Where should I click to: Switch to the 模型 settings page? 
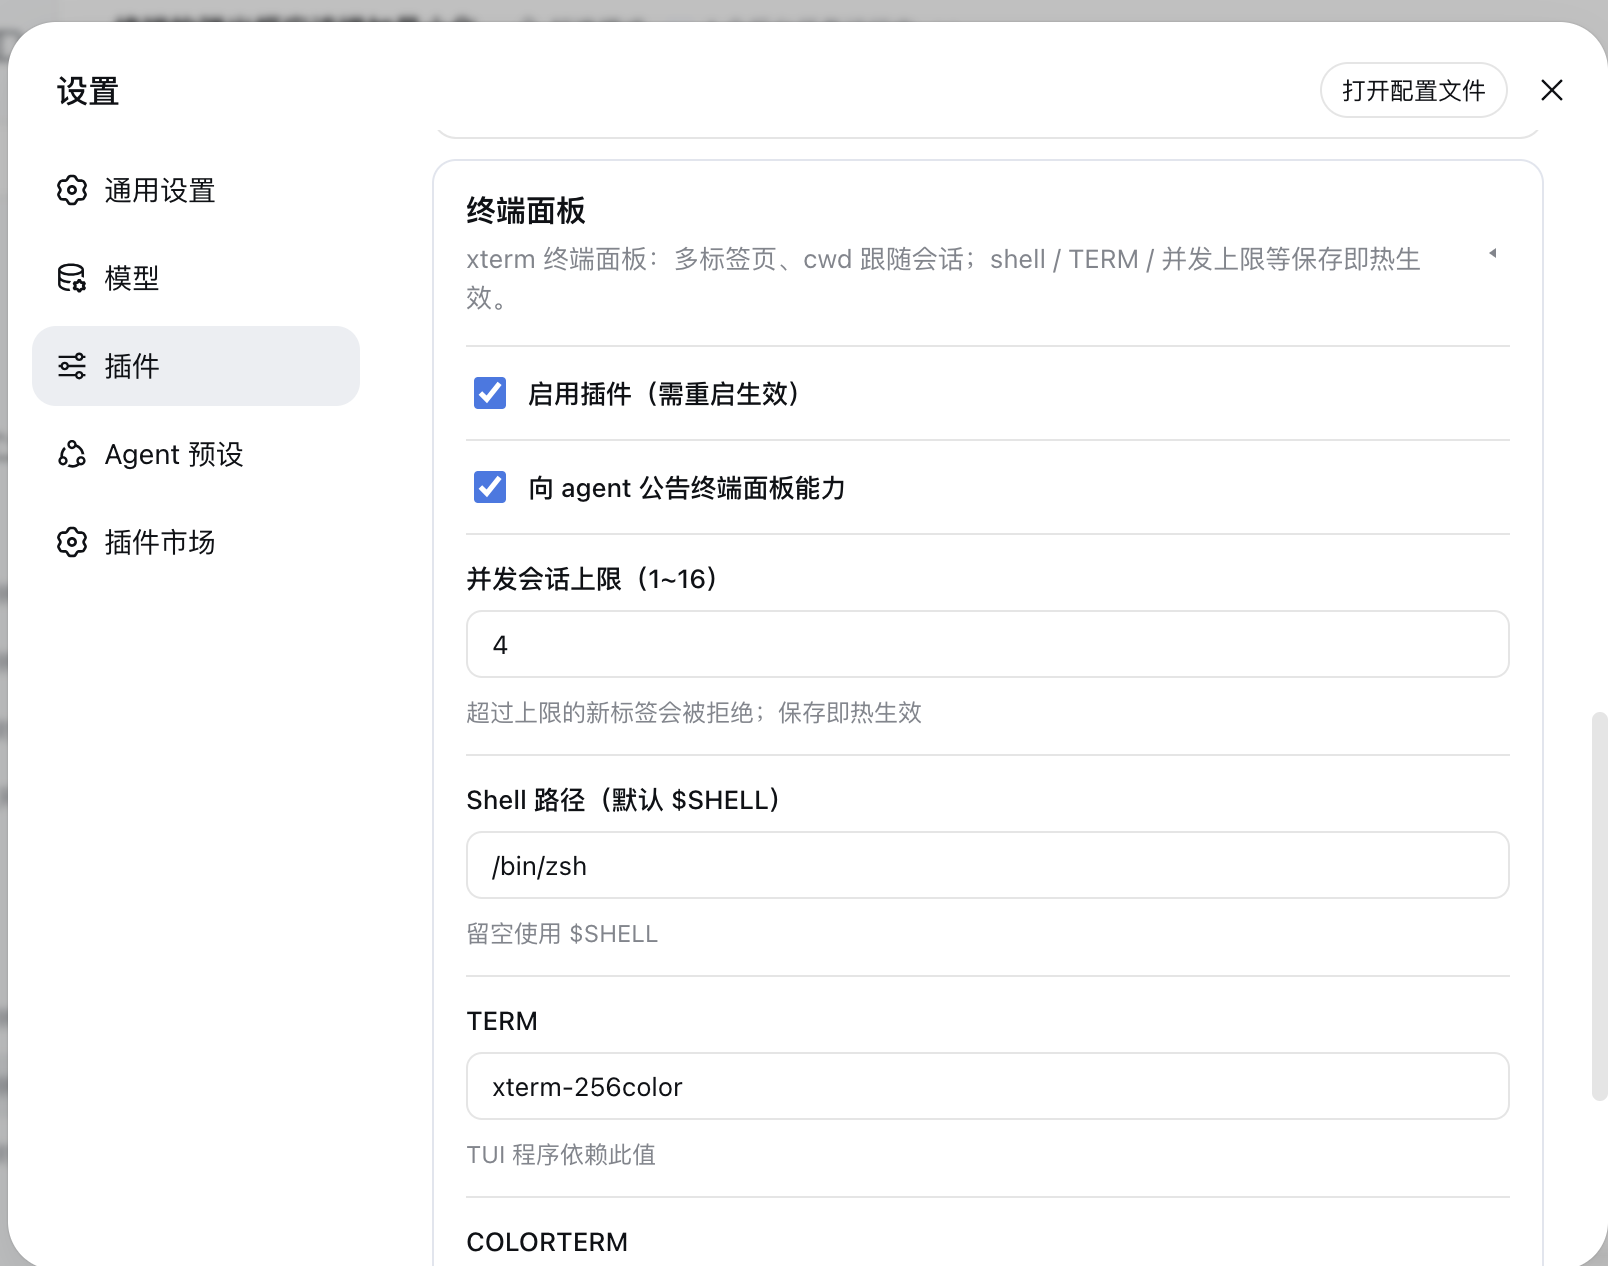click(x=196, y=278)
